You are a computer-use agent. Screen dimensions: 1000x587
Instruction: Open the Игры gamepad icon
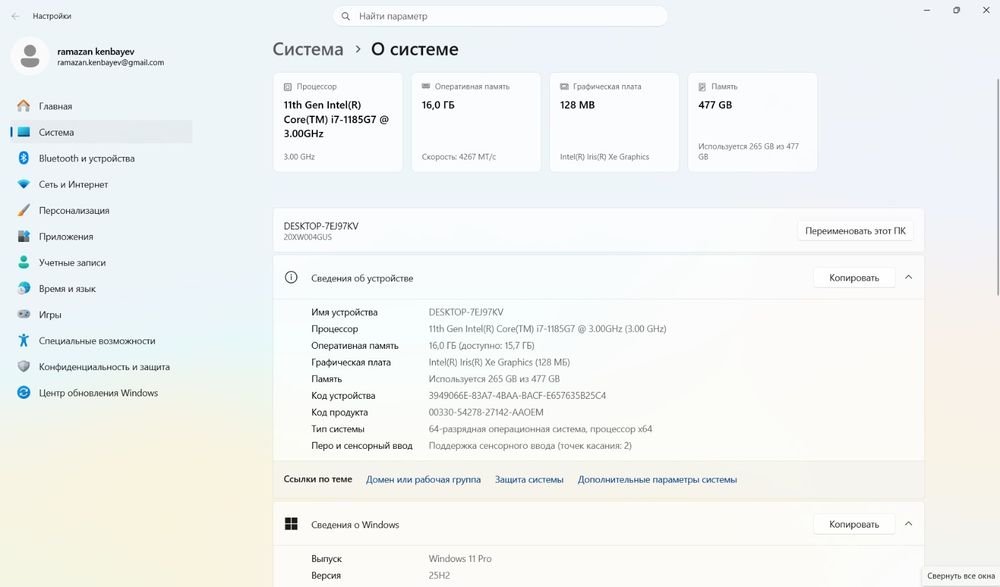point(24,315)
